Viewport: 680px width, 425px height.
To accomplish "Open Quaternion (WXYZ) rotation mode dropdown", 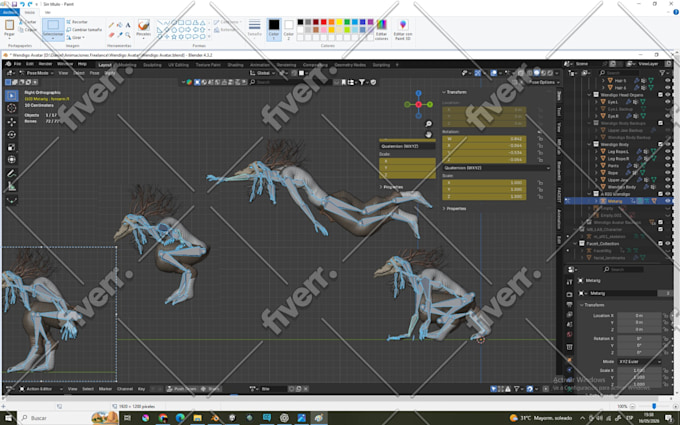I will pos(497,168).
